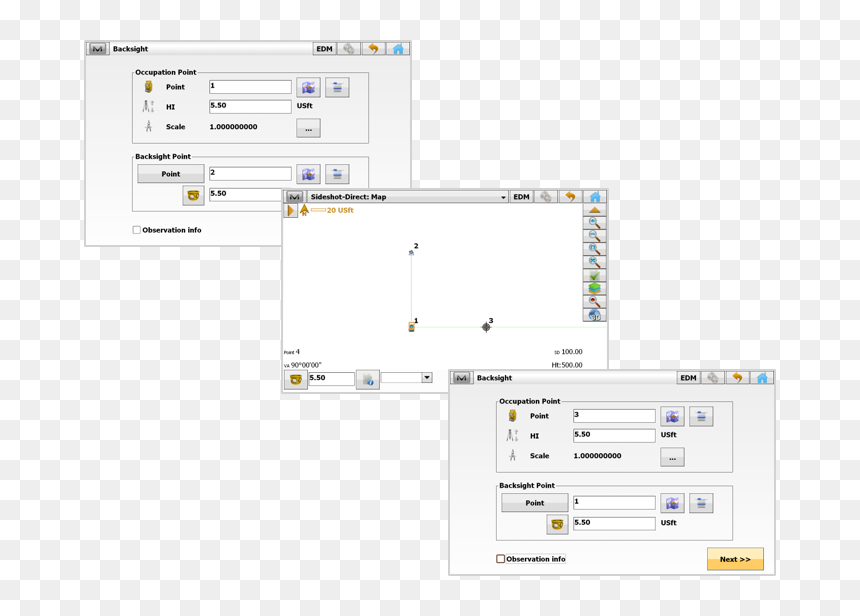Click the prism icon in the Next >> Backsight window
Image resolution: width=860 pixels, height=616 pixels.
[x=557, y=524]
